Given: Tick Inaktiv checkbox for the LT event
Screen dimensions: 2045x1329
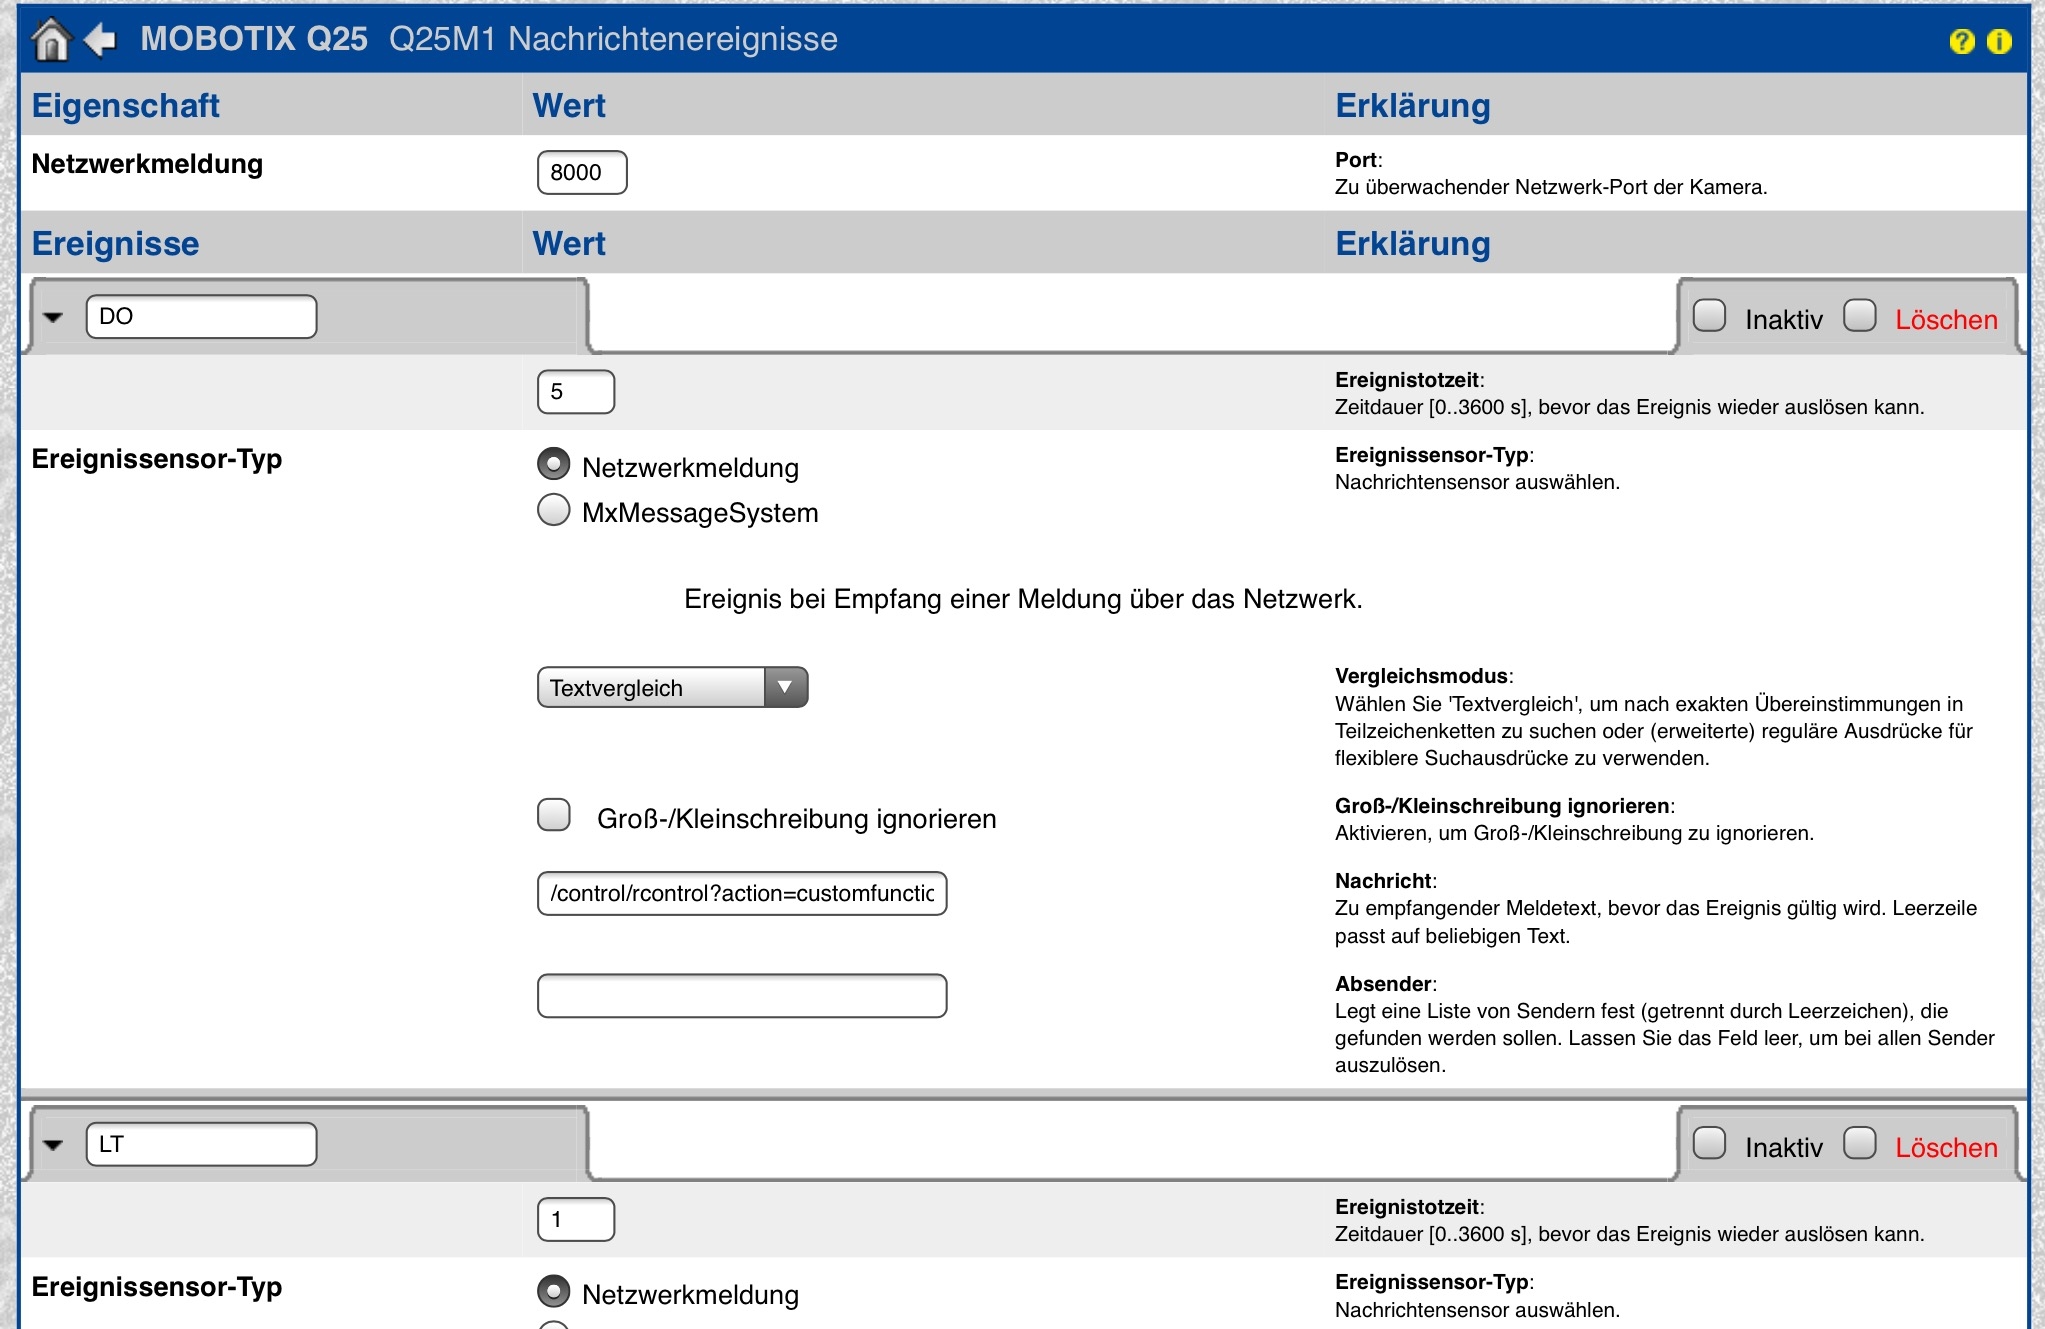Looking at the screenshot, I should (1709, 1143).
